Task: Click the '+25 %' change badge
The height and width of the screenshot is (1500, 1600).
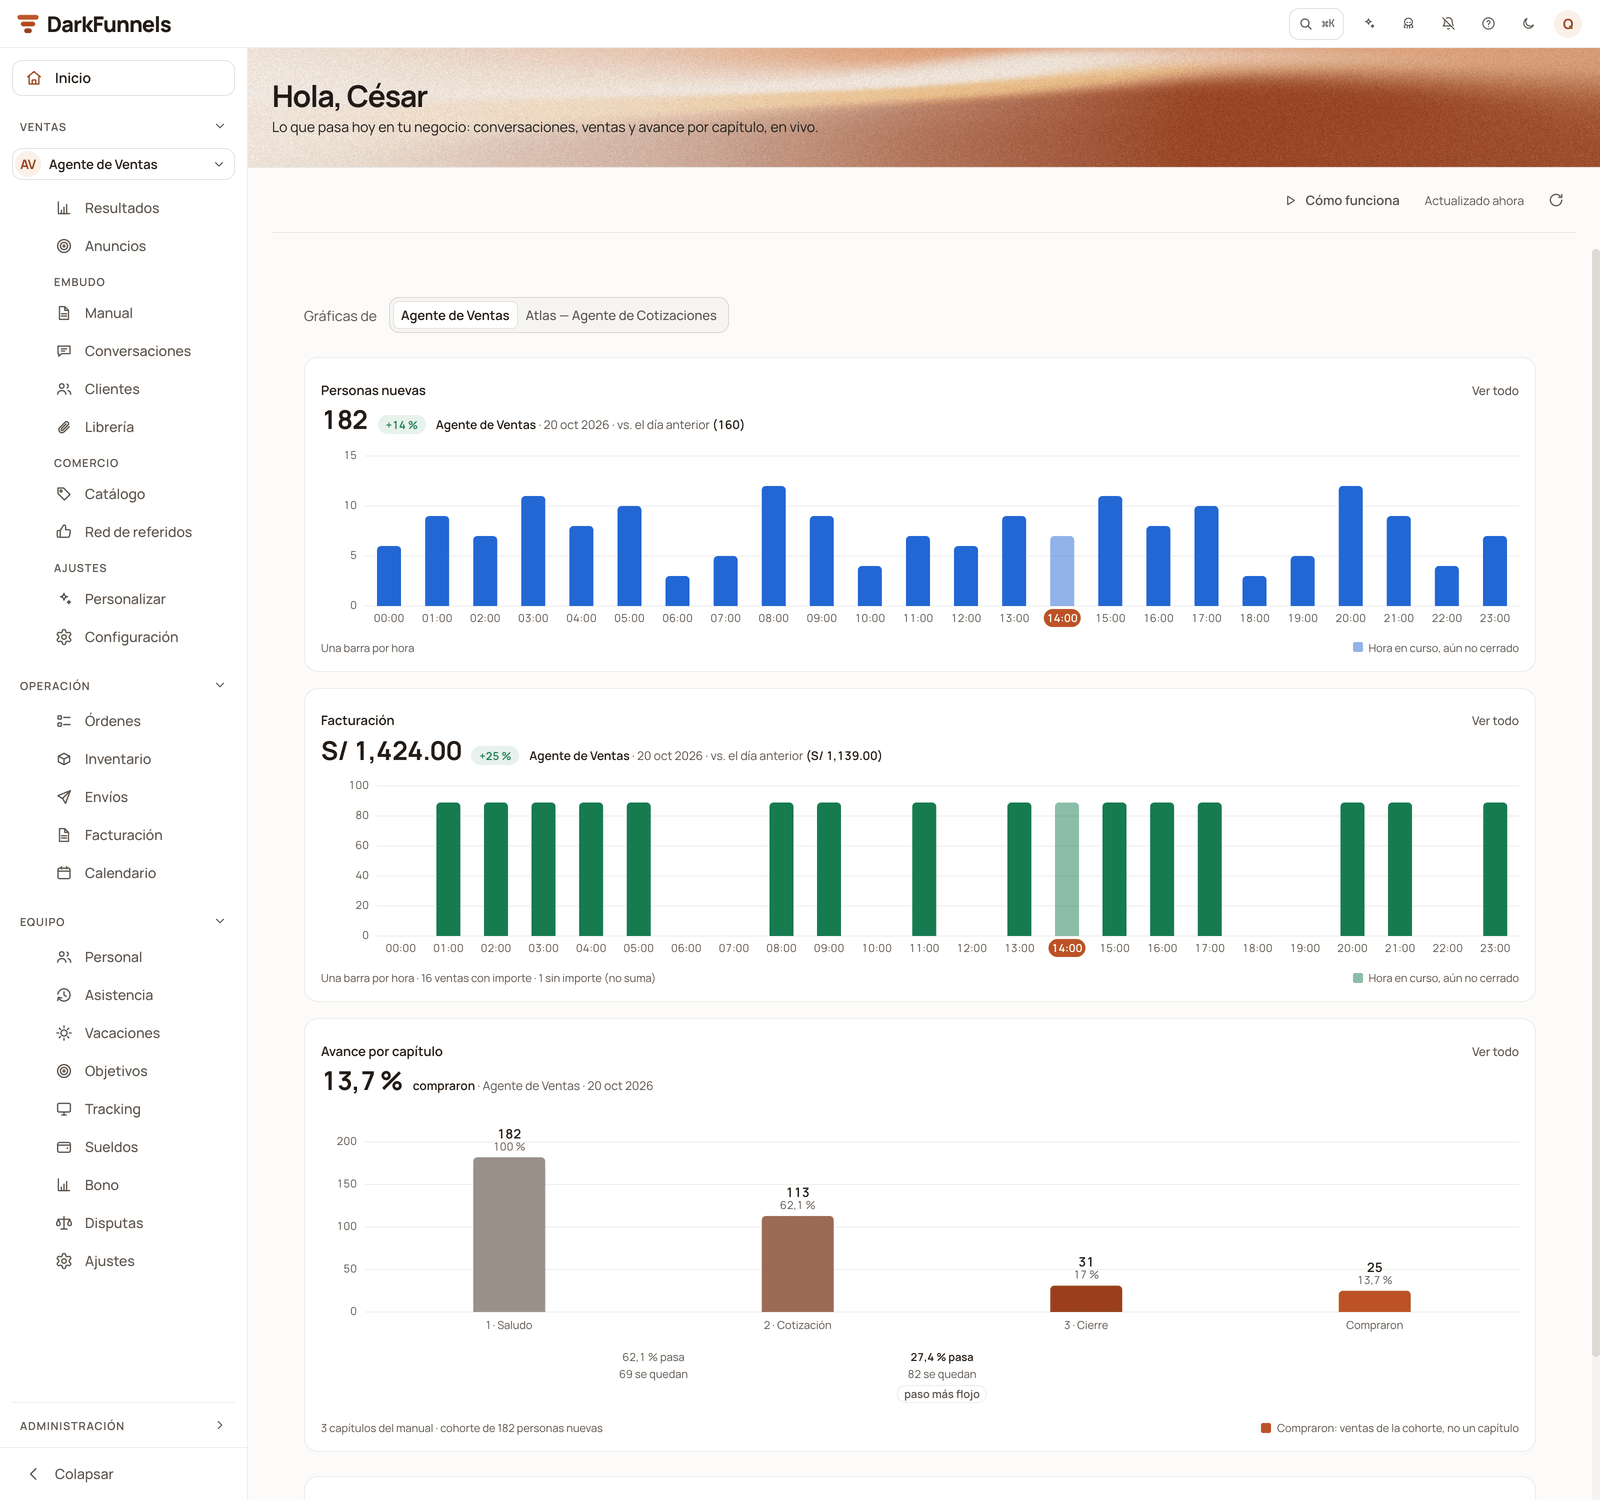Action: tap(495, 756)
